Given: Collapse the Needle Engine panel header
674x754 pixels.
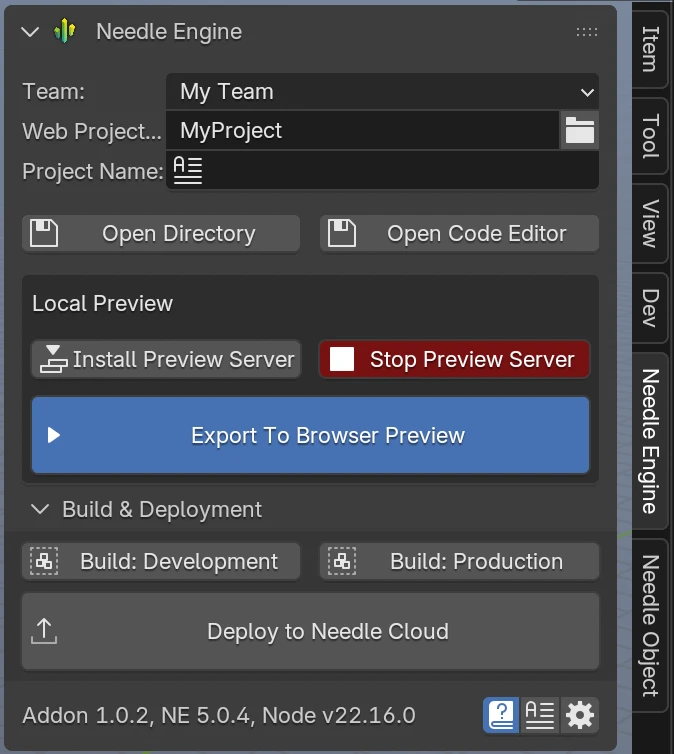Looking at the screenshot, I should tap(30, 32).
